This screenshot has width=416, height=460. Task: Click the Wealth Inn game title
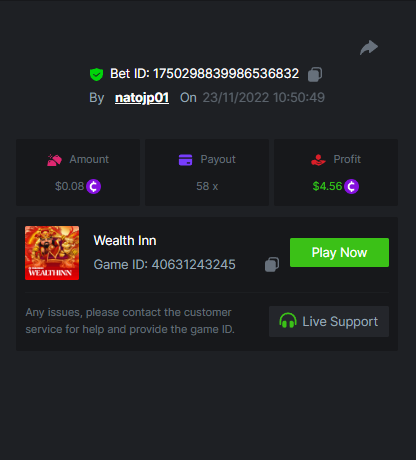coord(125,240)
